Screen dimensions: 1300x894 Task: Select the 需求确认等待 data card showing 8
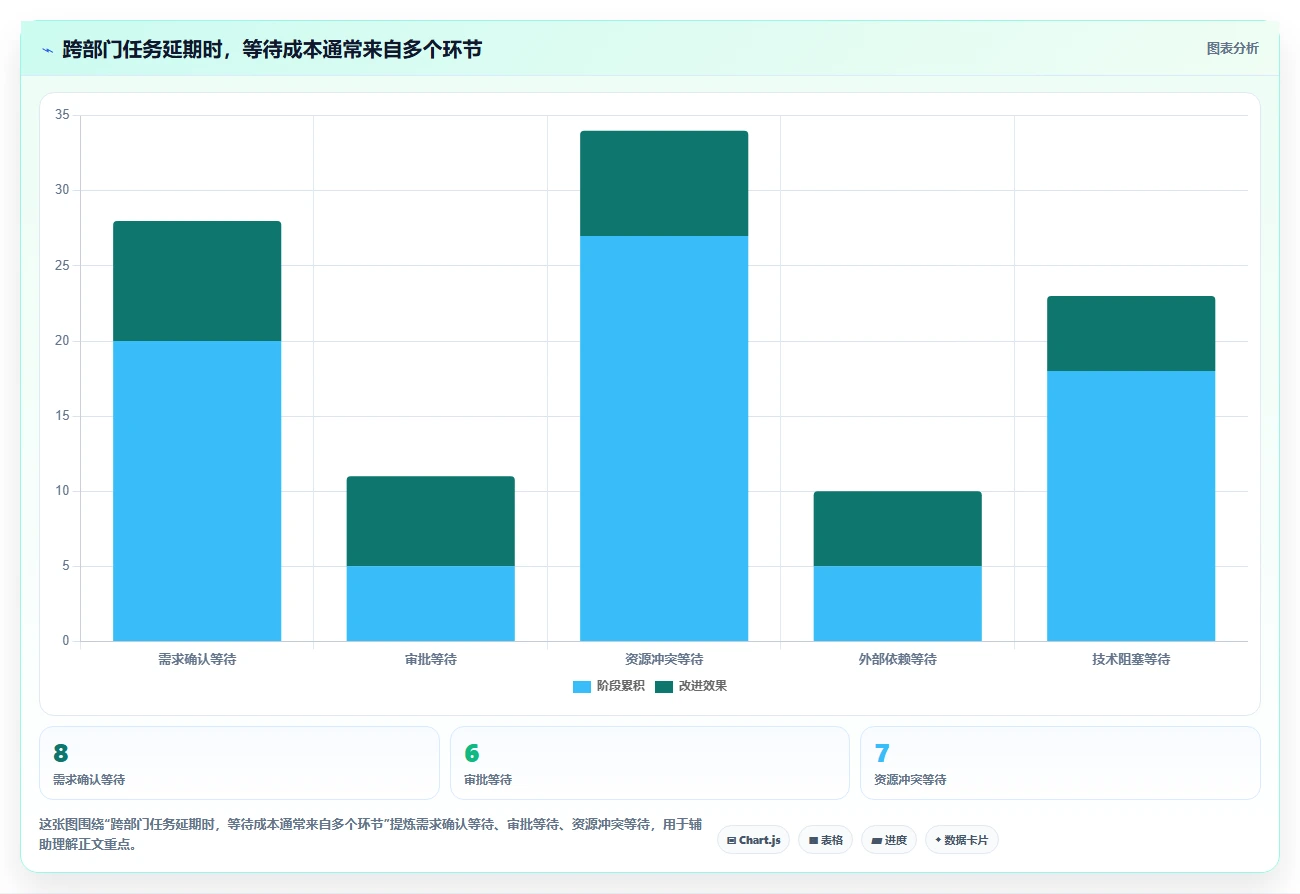click(x=239, y=763)
